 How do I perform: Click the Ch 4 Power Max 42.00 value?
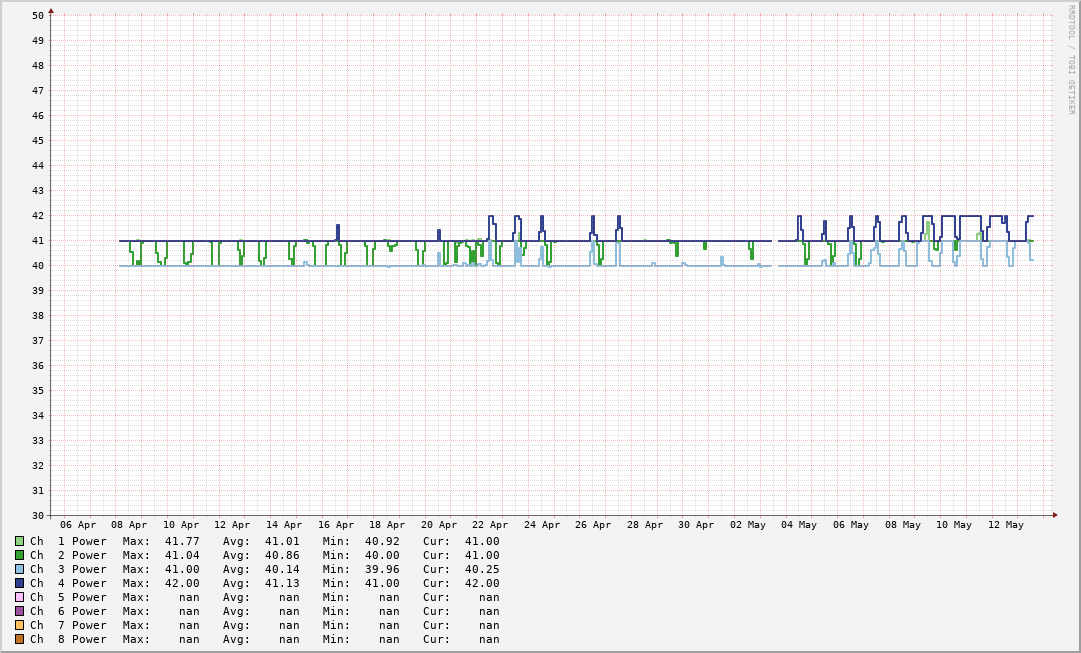click(x=182, y=583)
